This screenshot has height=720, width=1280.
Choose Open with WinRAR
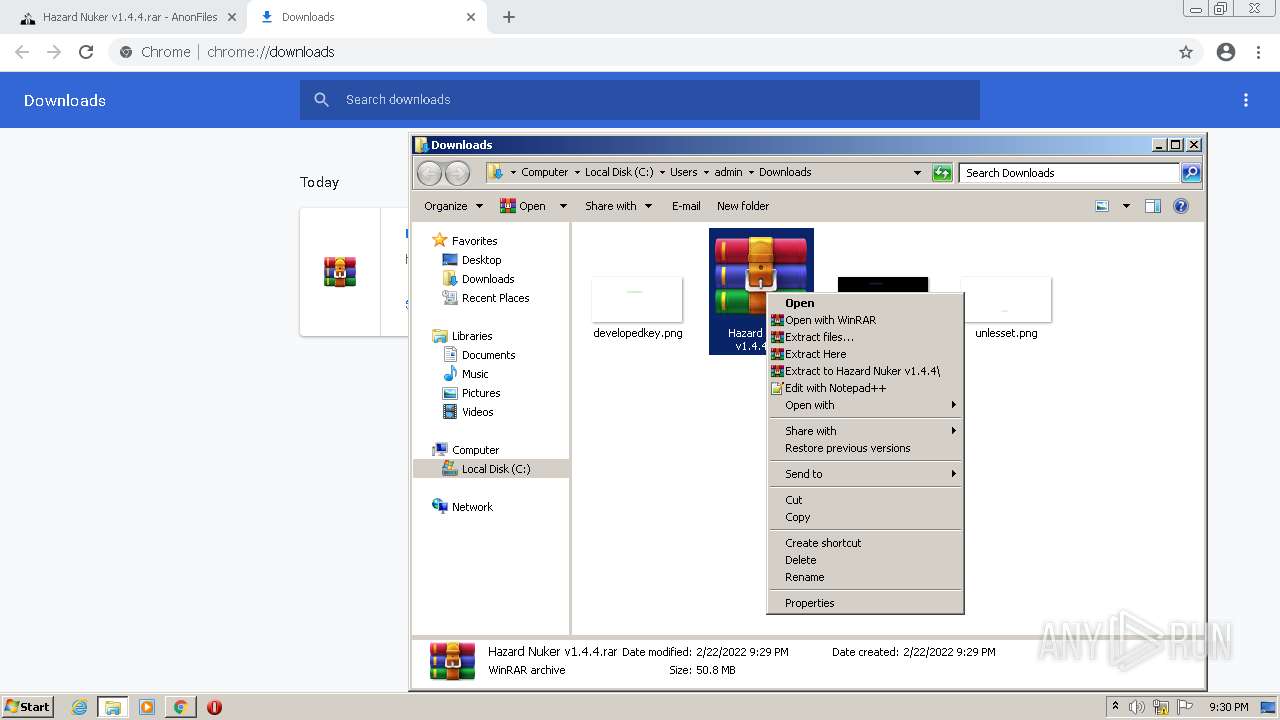[865, 320]
